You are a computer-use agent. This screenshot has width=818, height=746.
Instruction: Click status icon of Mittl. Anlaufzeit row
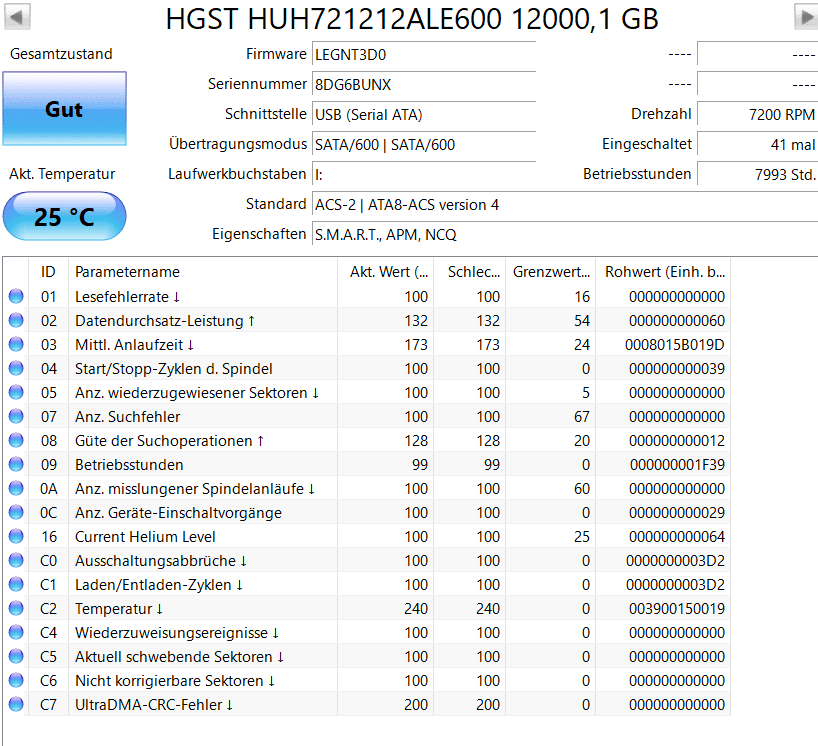point(16,344)
